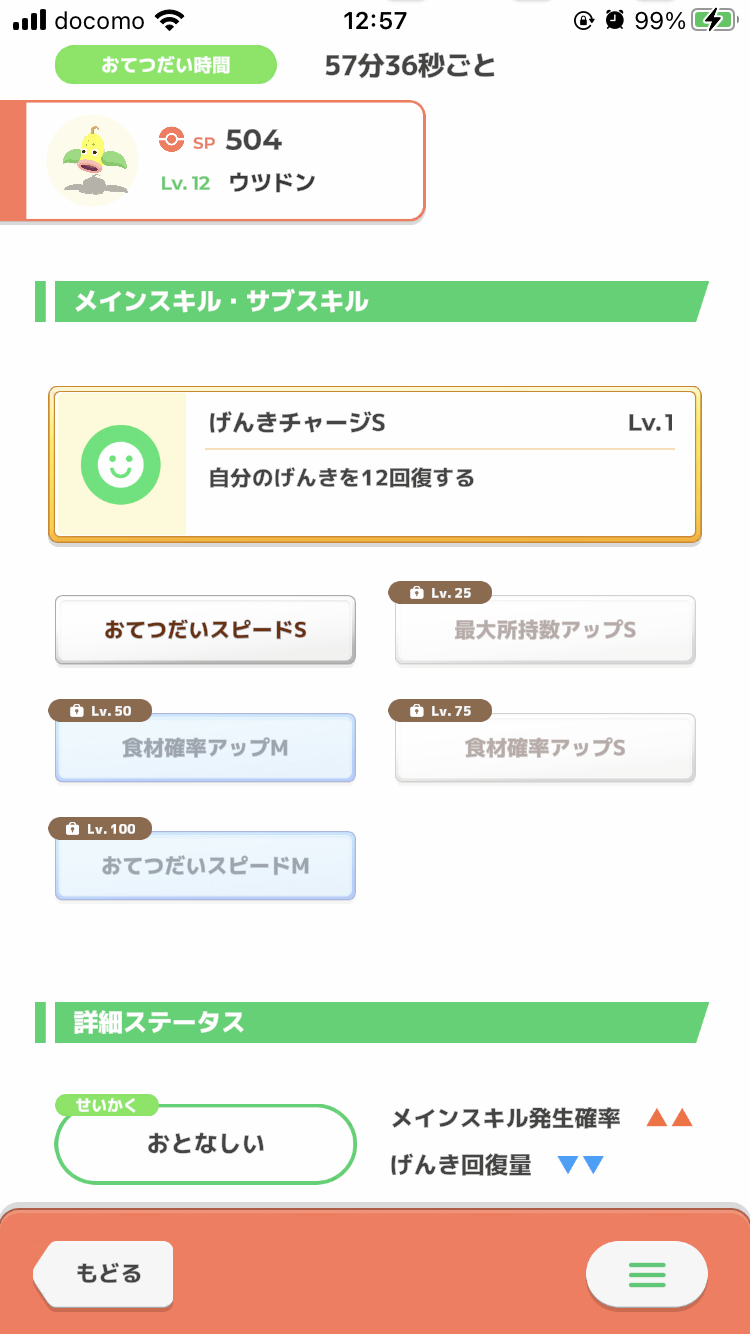Tap the Lv. 100 lock badge
Image resolution: width=750 pixels, height=1334 pixels.
(x=100, y=829)
